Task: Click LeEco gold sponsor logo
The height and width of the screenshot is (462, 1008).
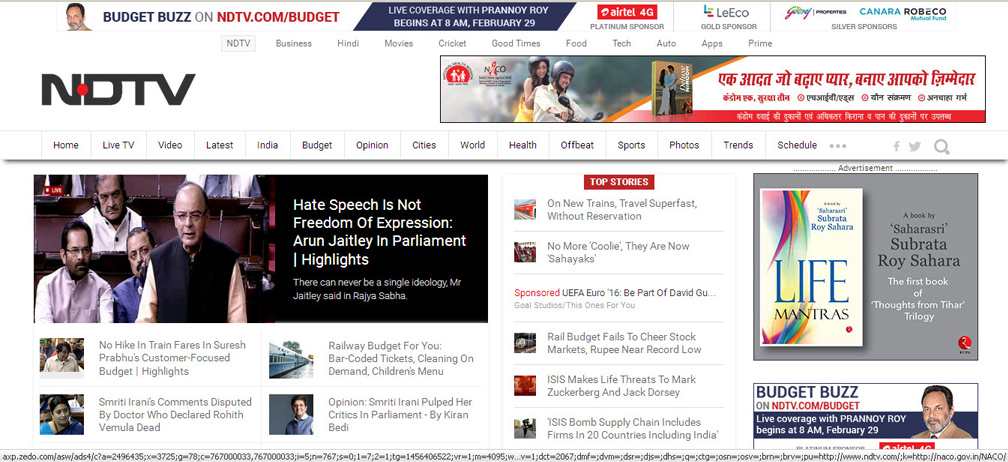Action: click(x=728, y=12)
